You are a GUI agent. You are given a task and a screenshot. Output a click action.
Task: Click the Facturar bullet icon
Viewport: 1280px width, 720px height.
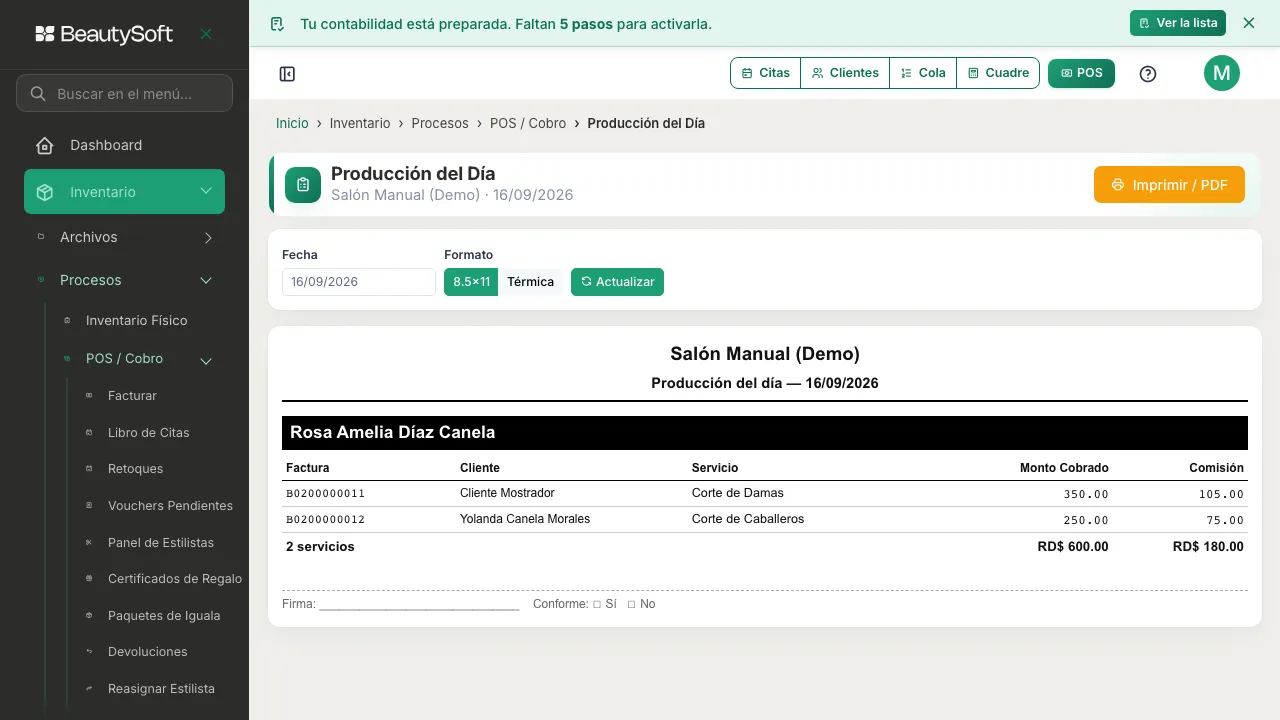89,396
